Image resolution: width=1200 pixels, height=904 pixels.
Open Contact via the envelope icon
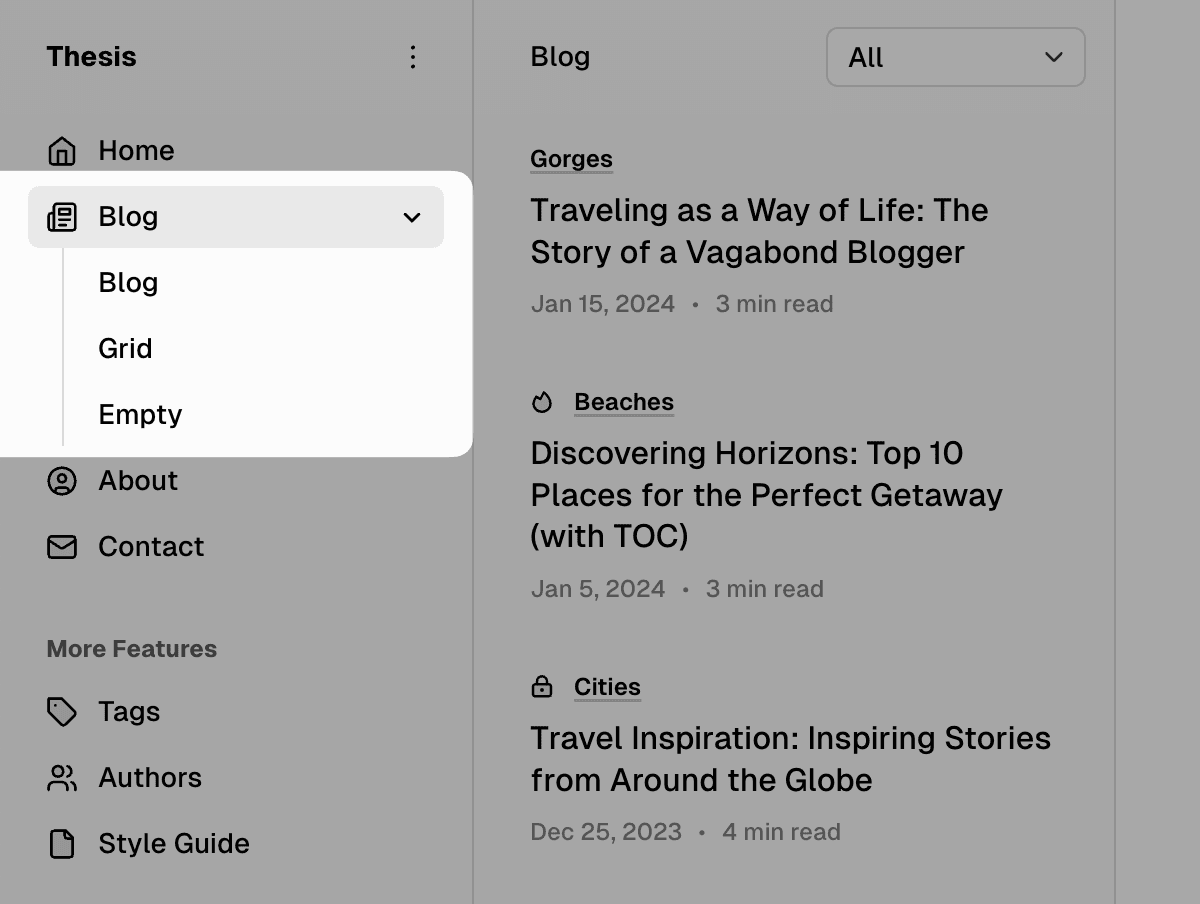[62, 547]
